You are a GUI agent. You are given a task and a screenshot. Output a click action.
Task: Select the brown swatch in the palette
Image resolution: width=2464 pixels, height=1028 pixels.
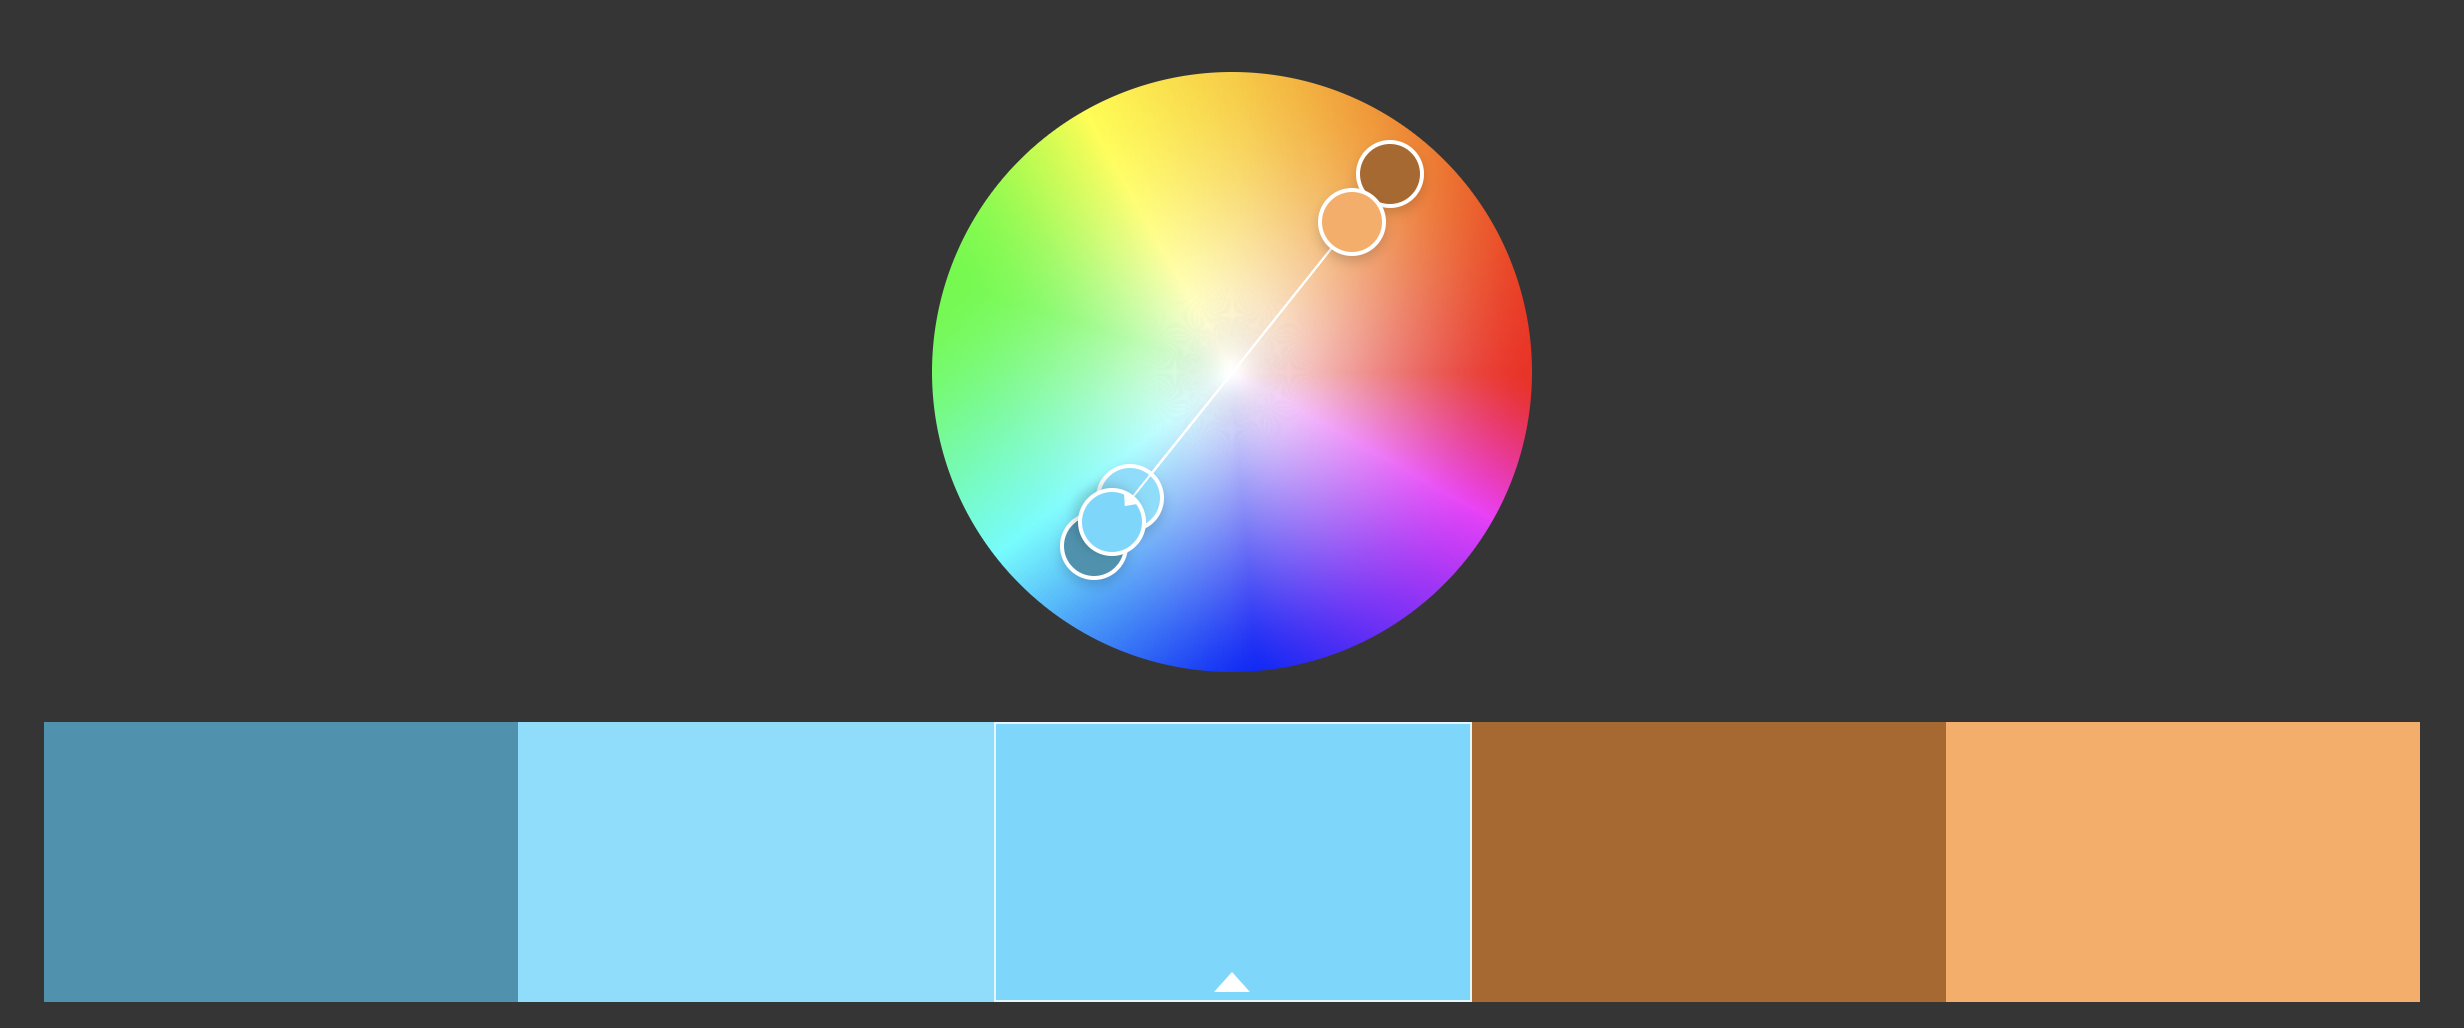coord(1709,862)
